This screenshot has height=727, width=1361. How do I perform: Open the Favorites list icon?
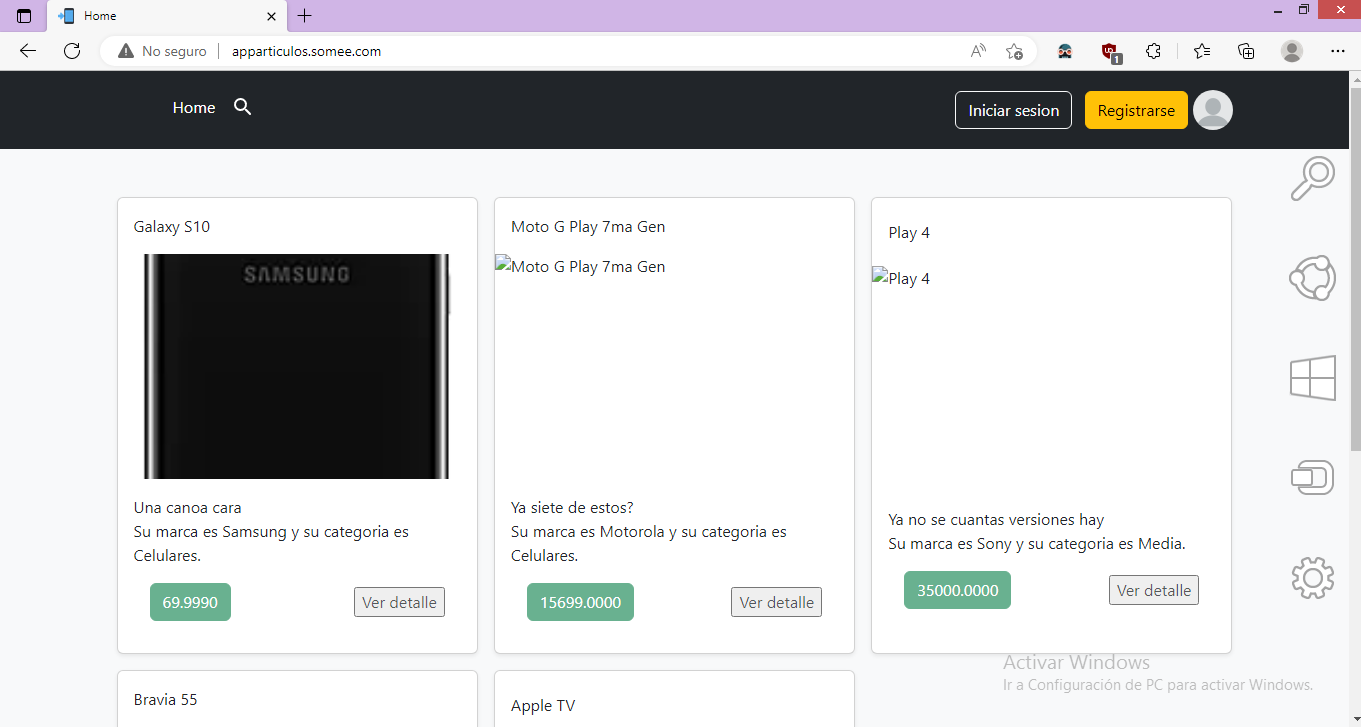pyautogui.click(x=1201, y=51)
